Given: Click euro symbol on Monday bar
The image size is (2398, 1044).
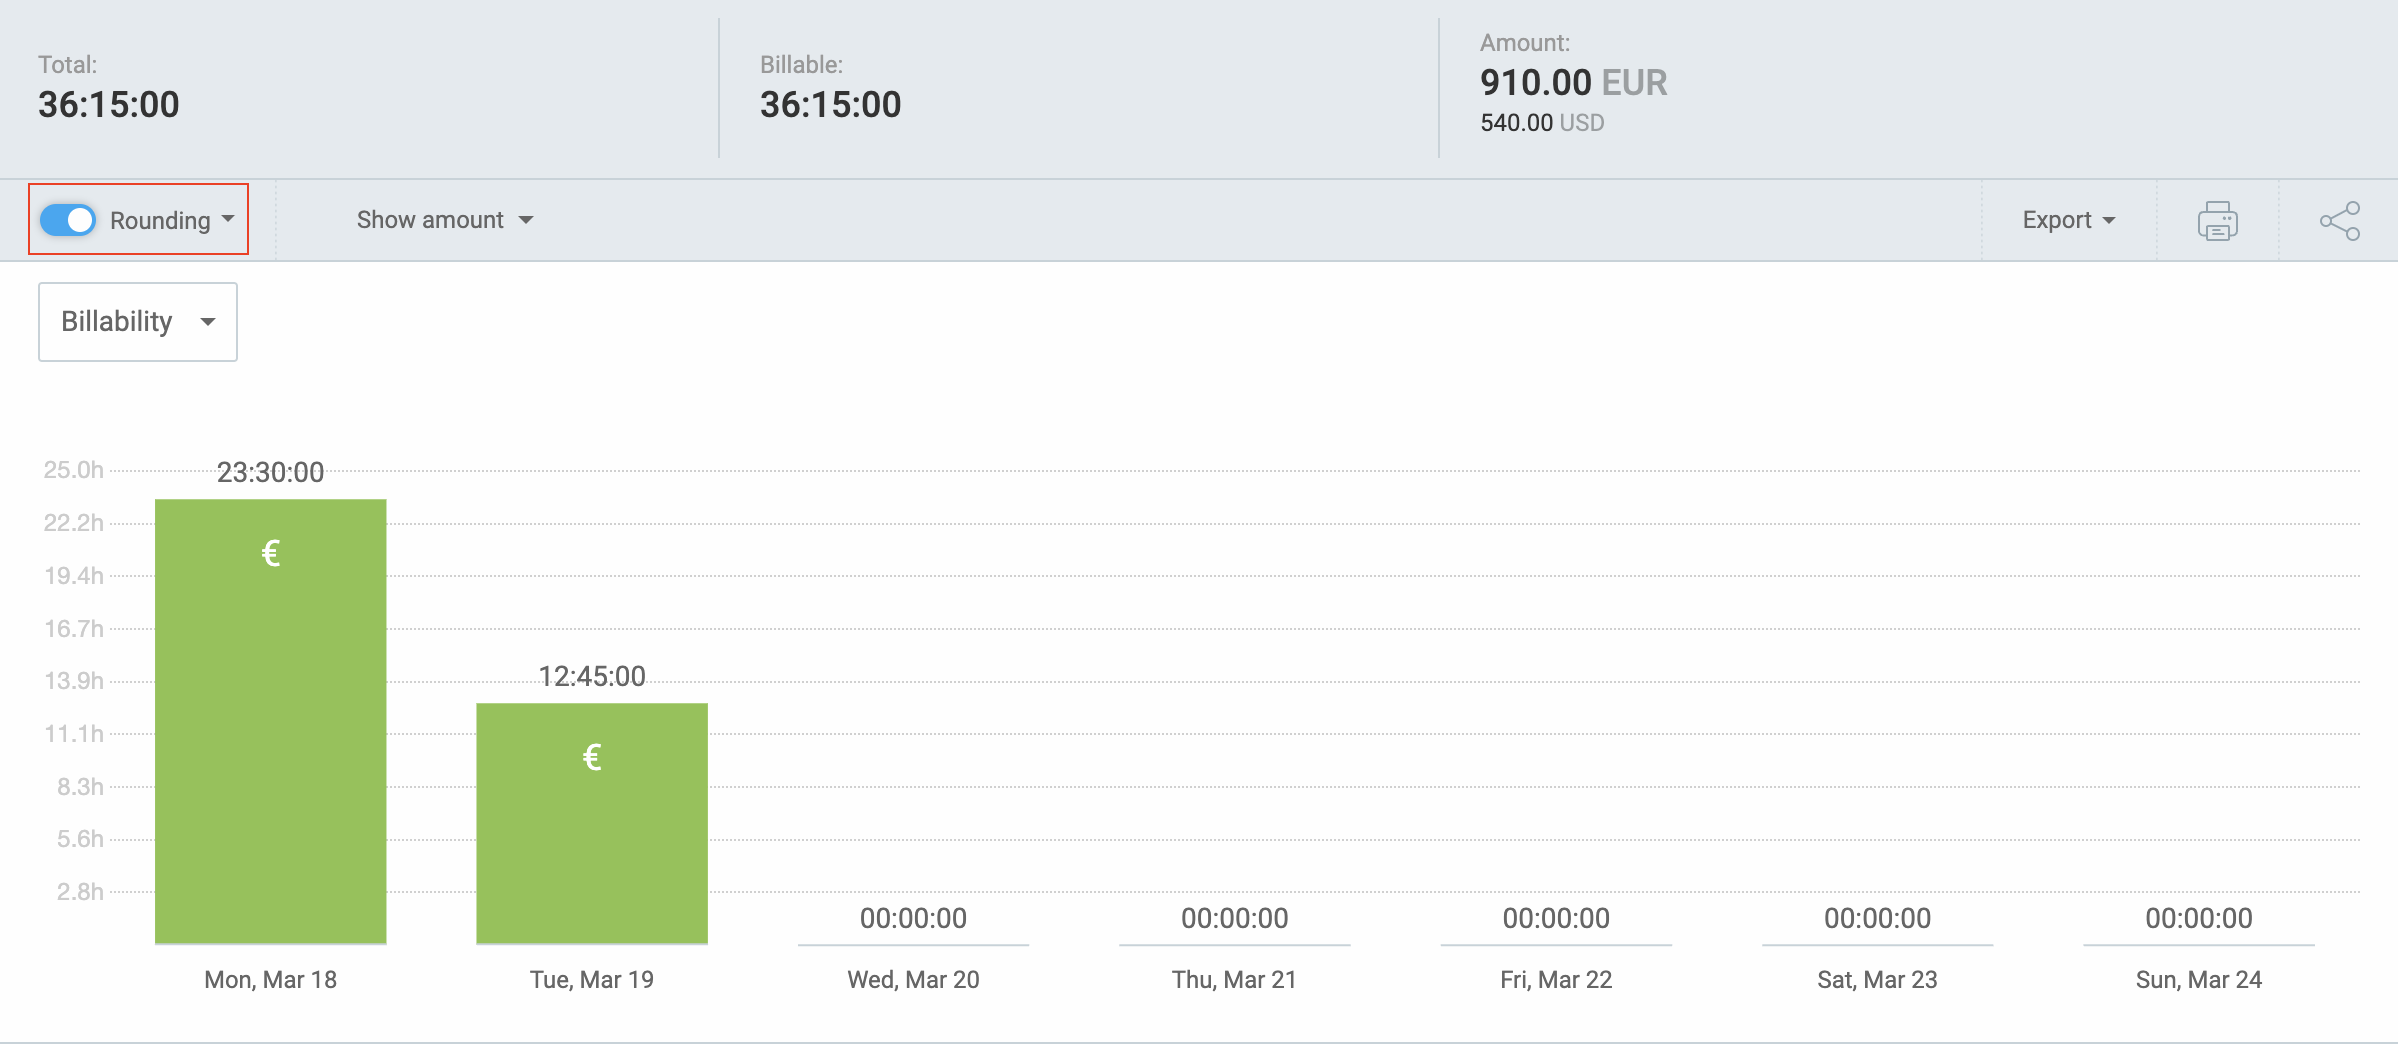Looking at the screenshot, I should [270, 553].
